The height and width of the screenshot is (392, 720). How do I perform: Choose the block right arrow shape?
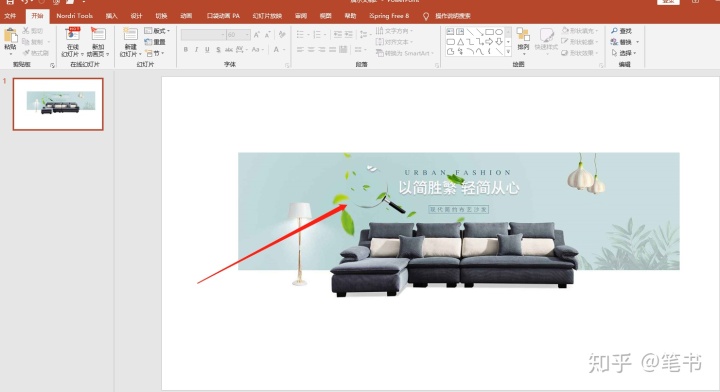[489, 42]
